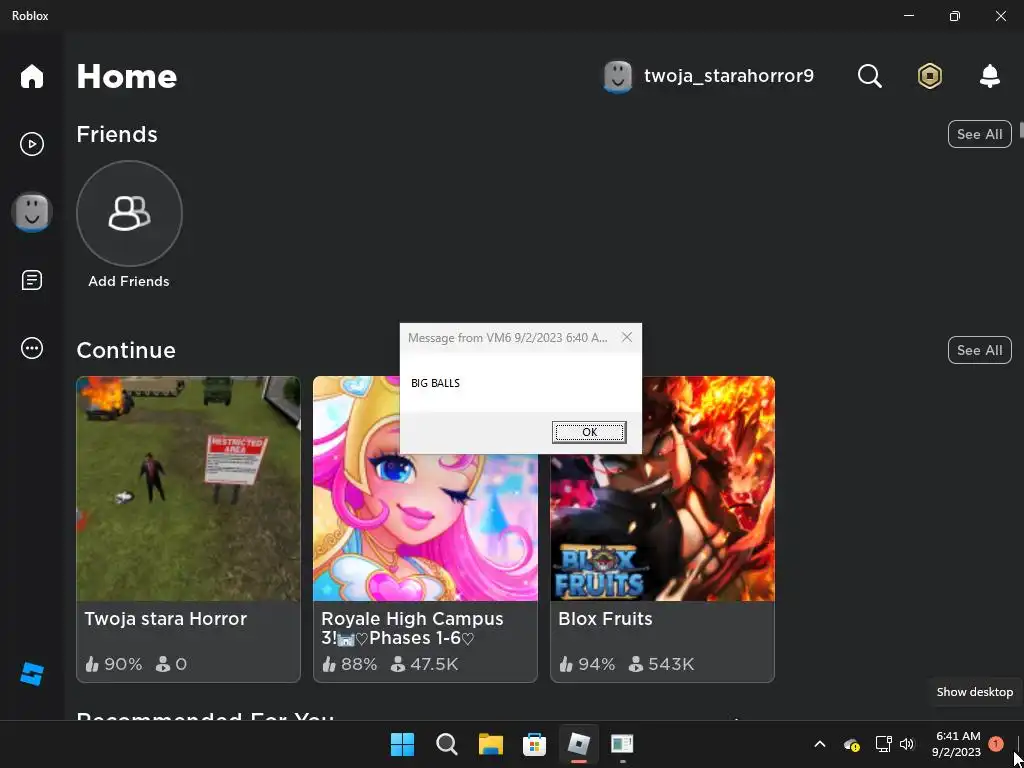Click the Friends section heading
Screen dimensions: 1024x768
[117, 134]
